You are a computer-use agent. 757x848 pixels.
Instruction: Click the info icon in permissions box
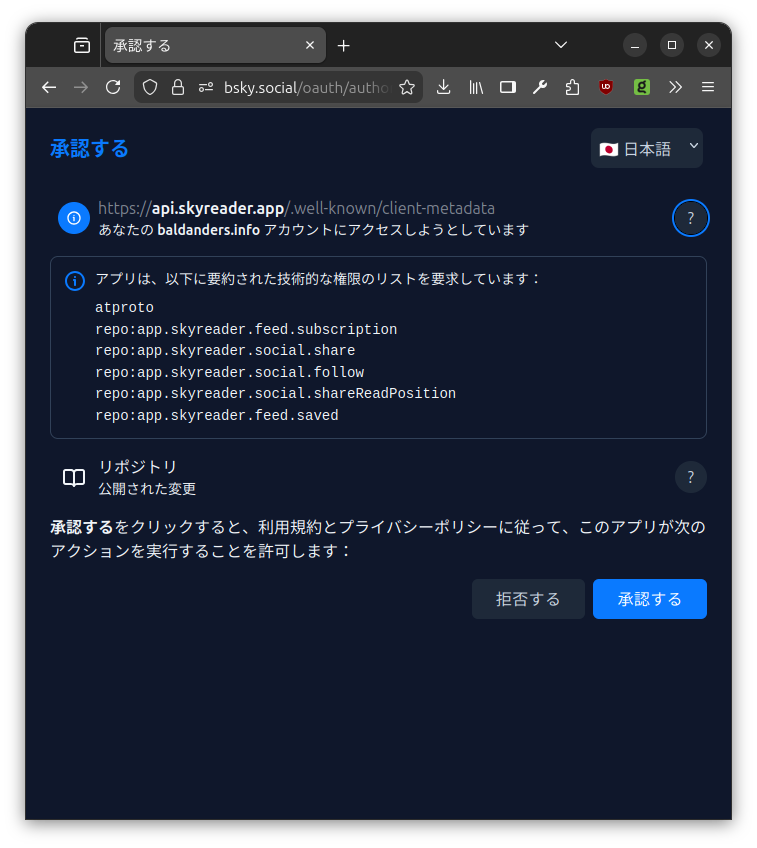[75, 281]
